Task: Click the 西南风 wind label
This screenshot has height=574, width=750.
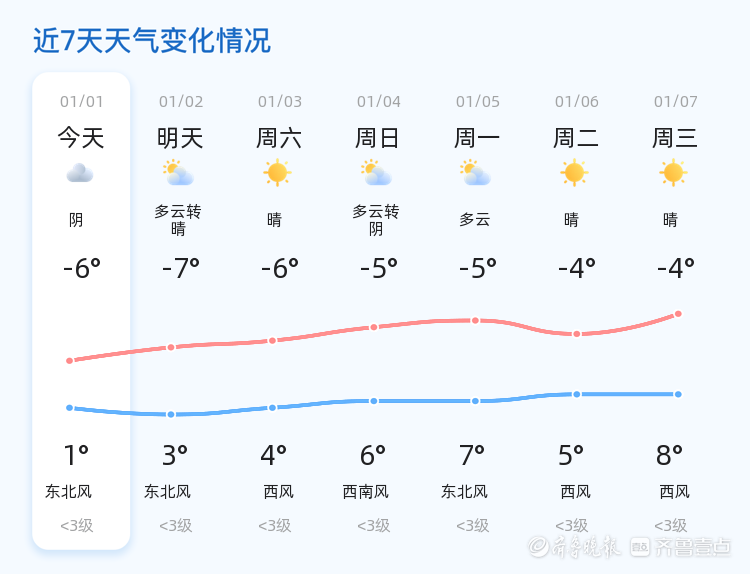Action: (x=366, y=492)
